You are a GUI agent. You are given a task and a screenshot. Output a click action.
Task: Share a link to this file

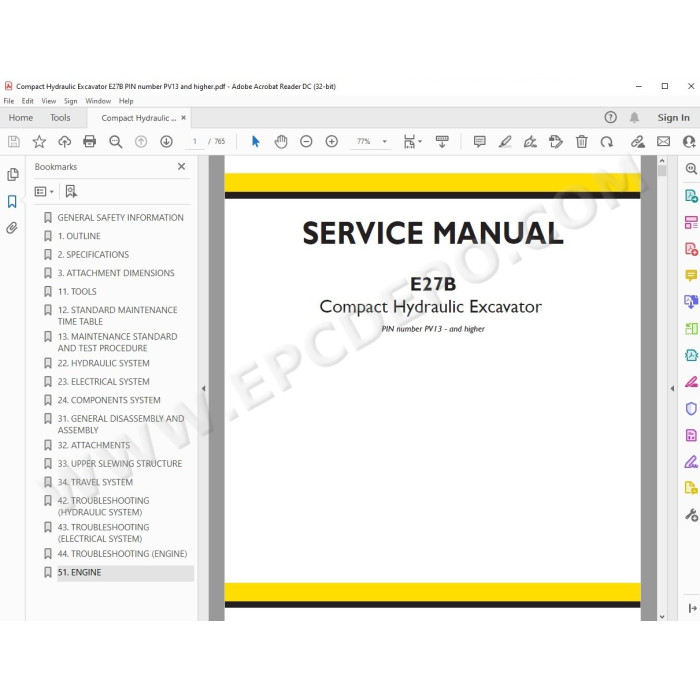(638, 142)
